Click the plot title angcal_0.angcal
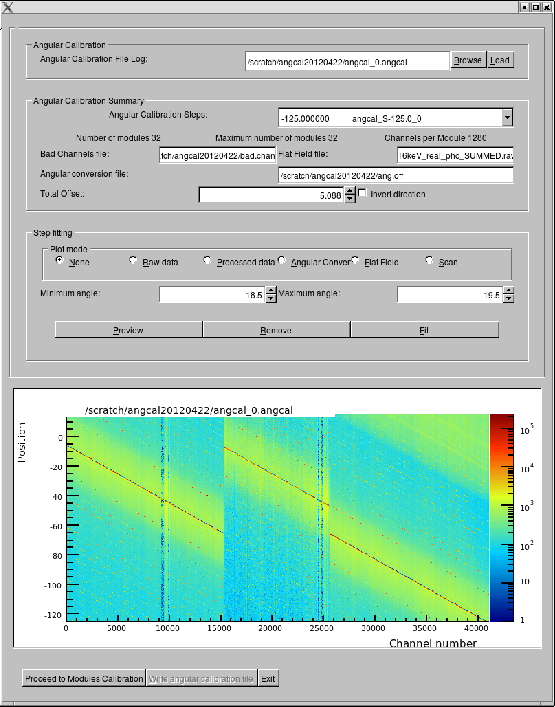Image resolution: width=555 pixels, height=707 pixels. click(x=189, y=410)
